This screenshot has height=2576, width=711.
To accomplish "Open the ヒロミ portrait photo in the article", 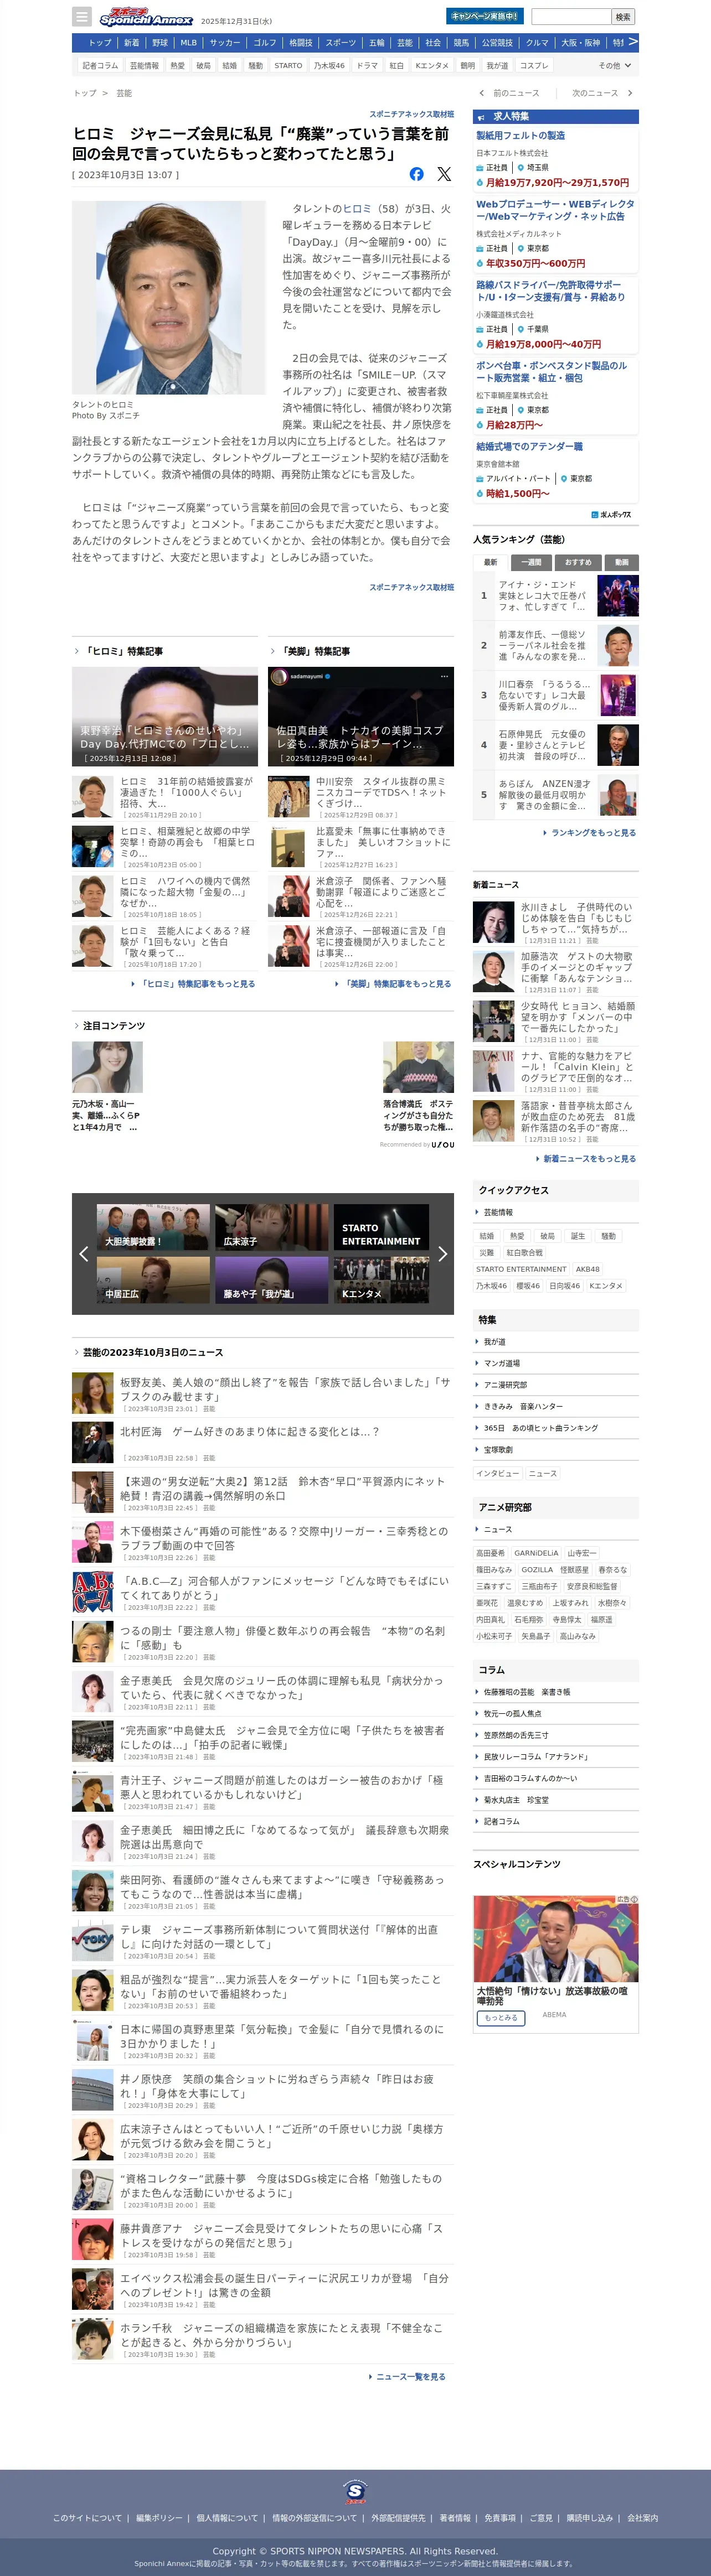I will click(x=168, y=297).
